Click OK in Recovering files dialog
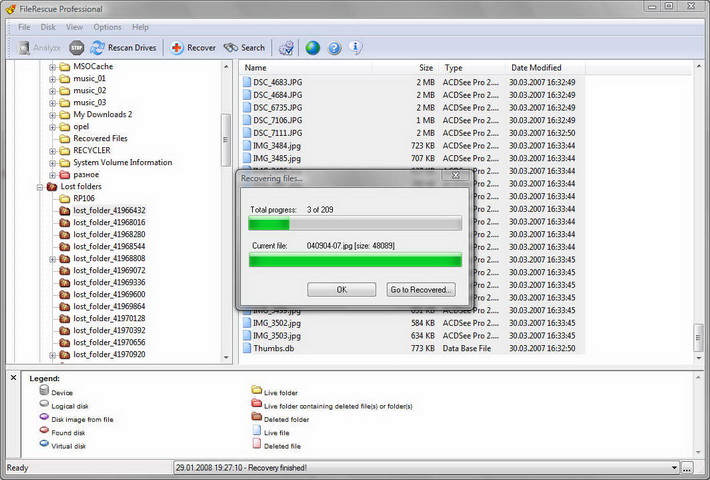This screenshot has height=480, width=710. [341, 289]
